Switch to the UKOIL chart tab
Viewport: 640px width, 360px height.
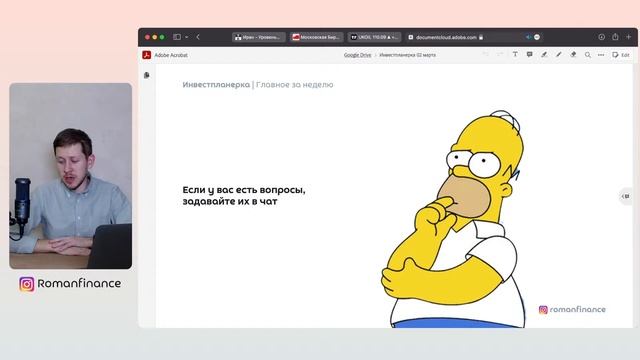coord(375,37)
